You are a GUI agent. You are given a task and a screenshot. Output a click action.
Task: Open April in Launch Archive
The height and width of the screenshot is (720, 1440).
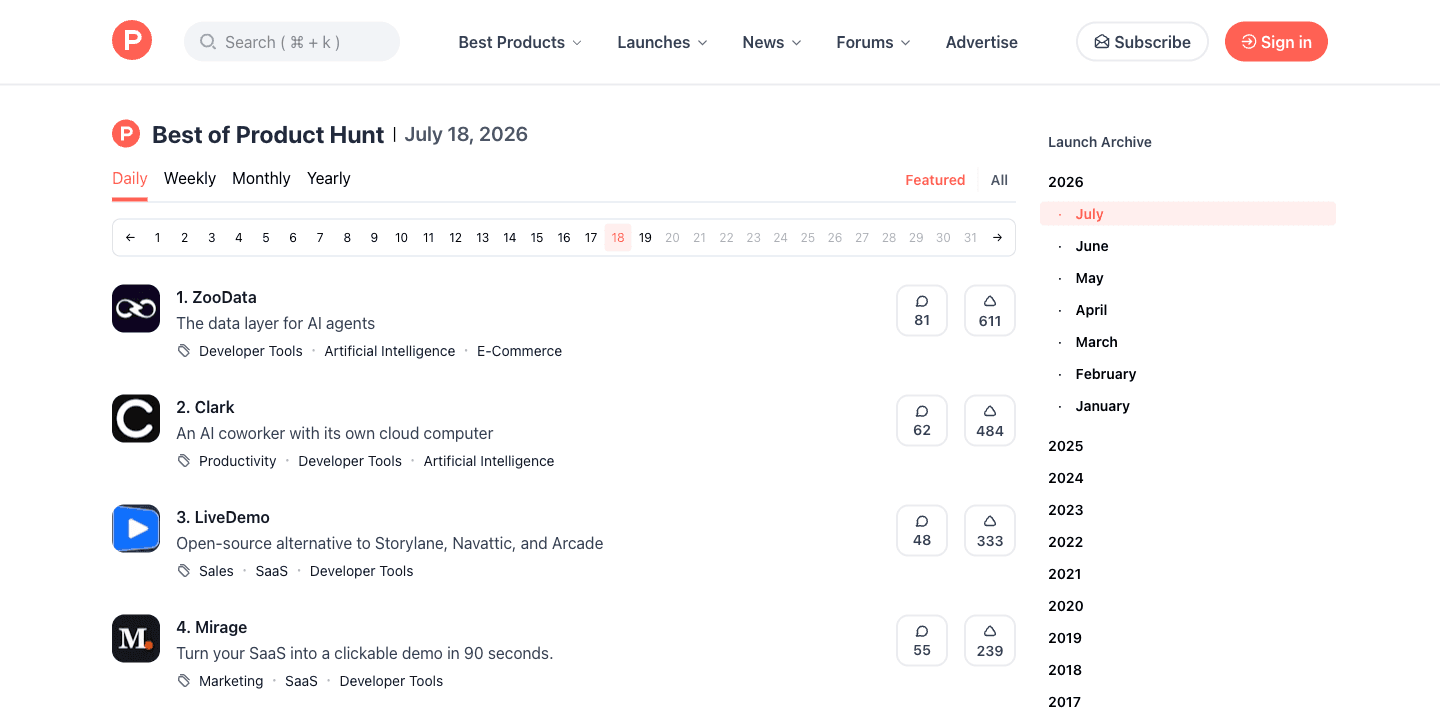1091,310
